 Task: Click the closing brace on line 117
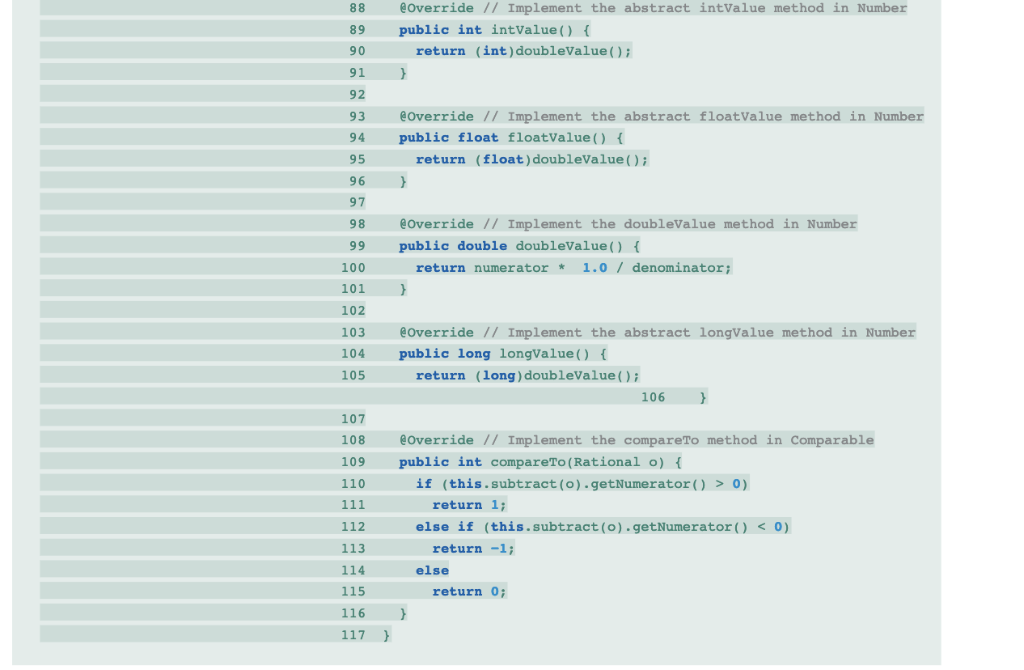coord(387,635)
